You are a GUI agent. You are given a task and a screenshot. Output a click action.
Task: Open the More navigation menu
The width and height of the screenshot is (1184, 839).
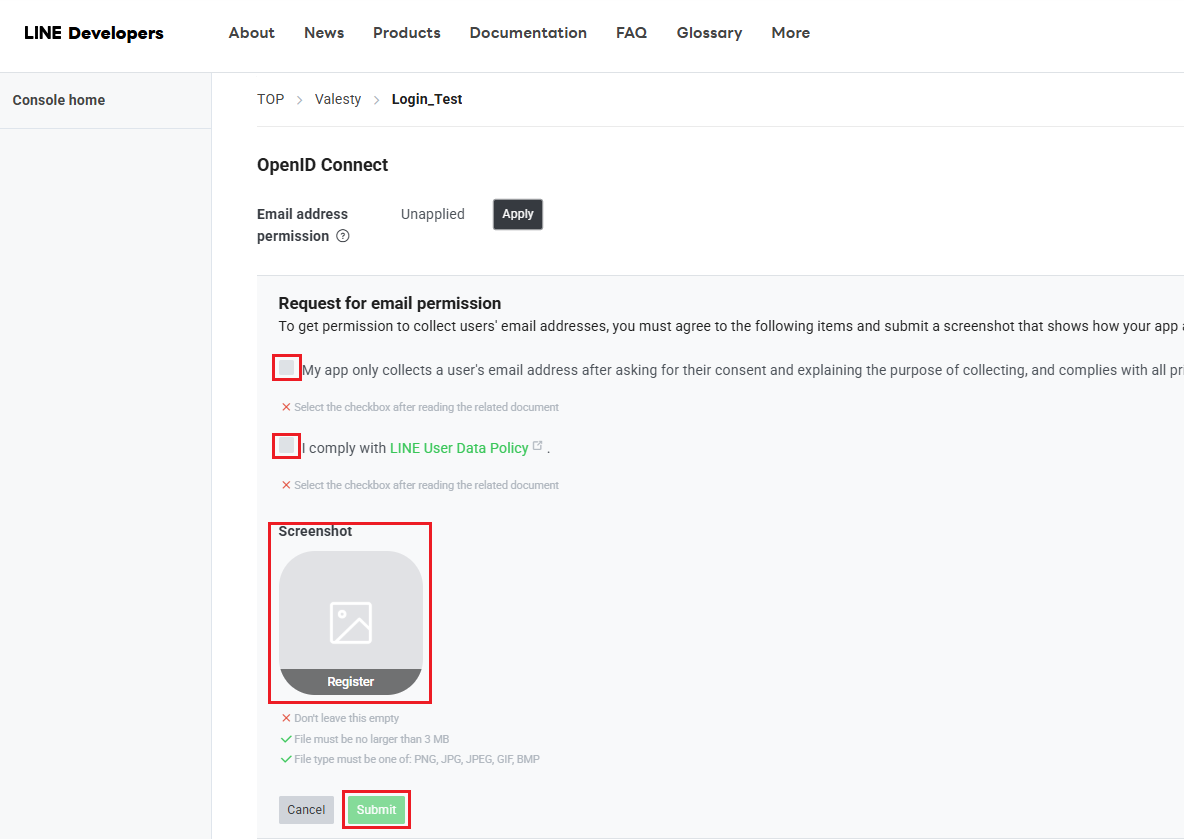(x=790, y=33)
